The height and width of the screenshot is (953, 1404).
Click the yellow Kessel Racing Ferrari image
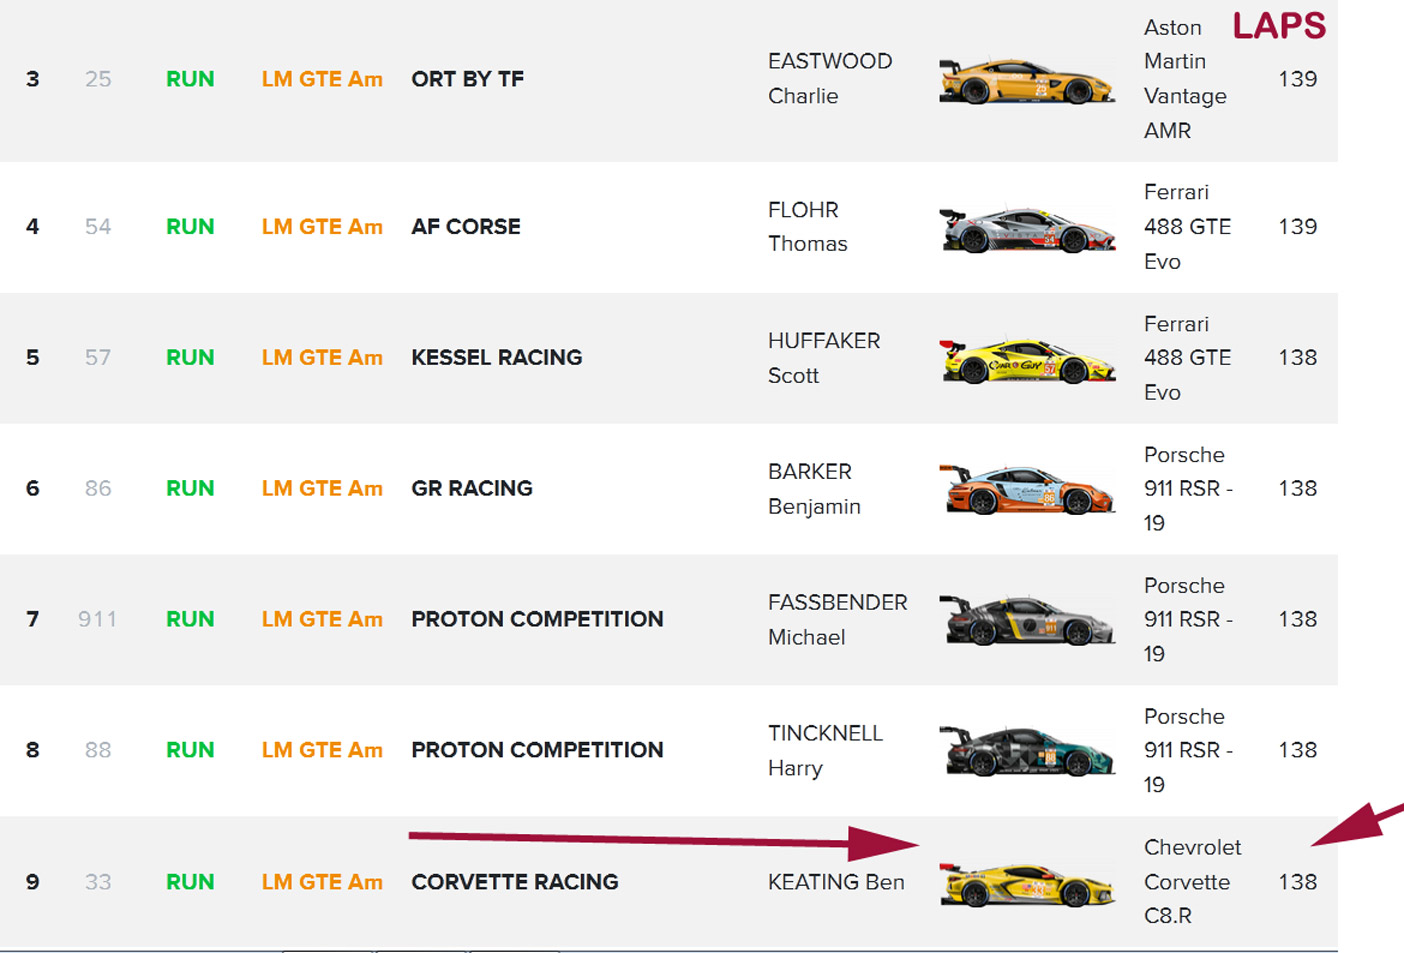coord(1026,360)
